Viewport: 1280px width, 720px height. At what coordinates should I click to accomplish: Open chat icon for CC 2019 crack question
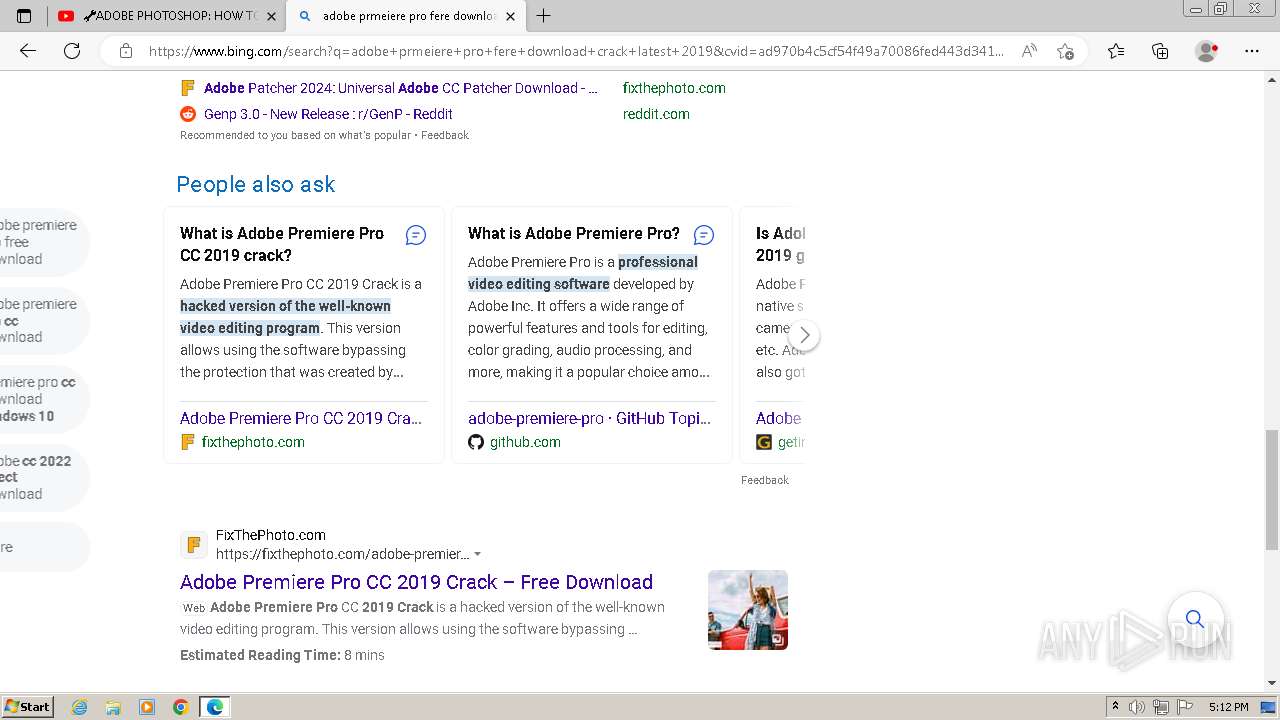point(416,235)
